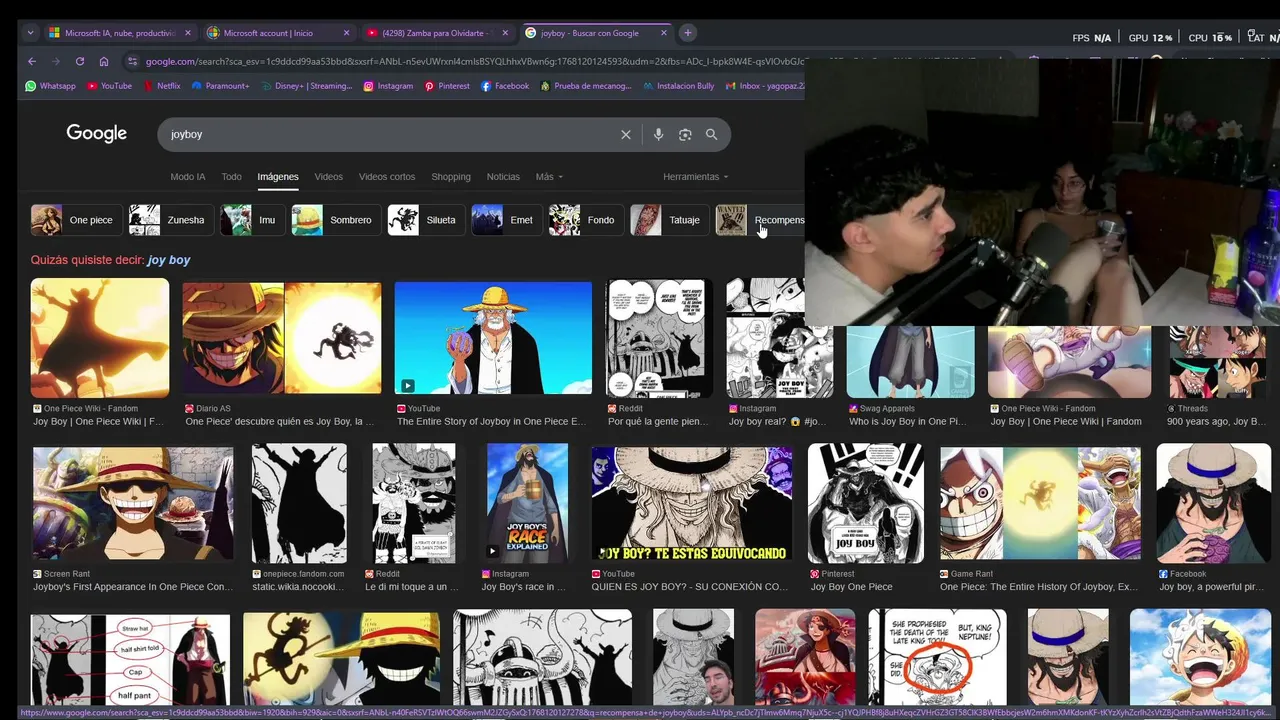Open a new browser tab with plus button

(687, 33)
